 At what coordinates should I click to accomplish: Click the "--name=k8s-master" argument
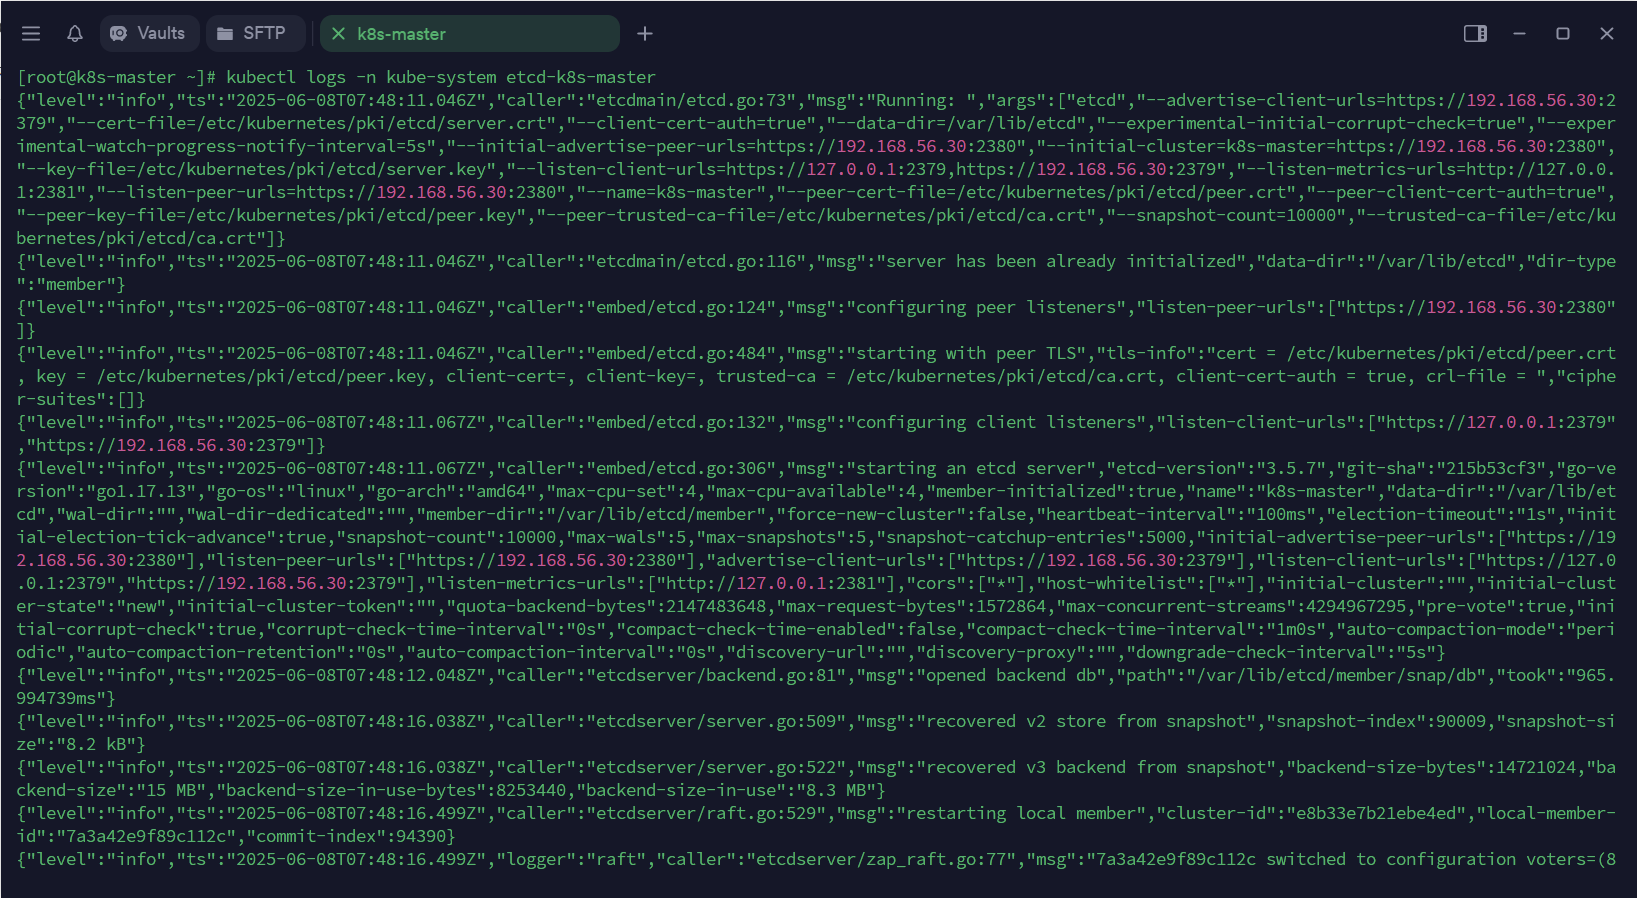point(671,192)
